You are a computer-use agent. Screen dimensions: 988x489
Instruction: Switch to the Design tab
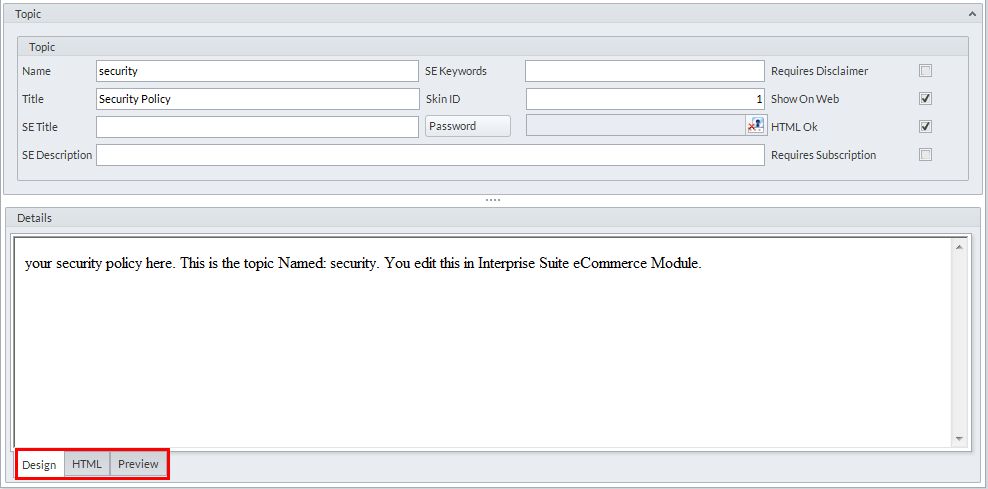(40, 464)
